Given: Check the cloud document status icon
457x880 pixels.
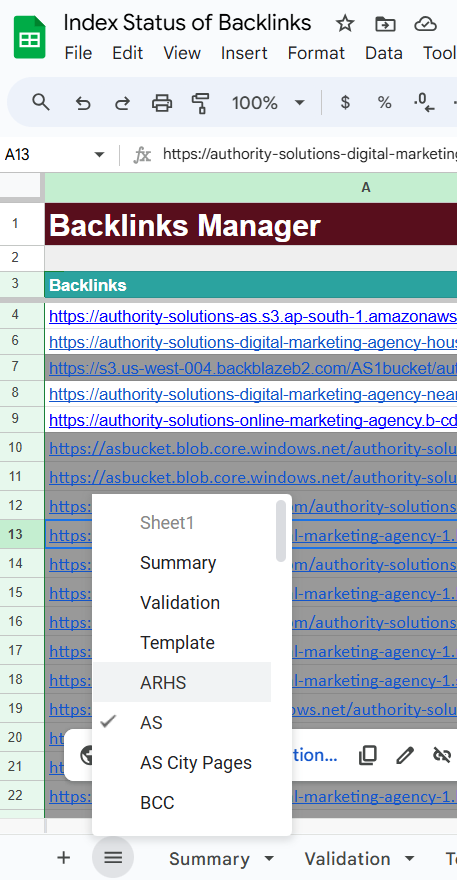Looking at the screenshot, I should (x=425, y=24).
